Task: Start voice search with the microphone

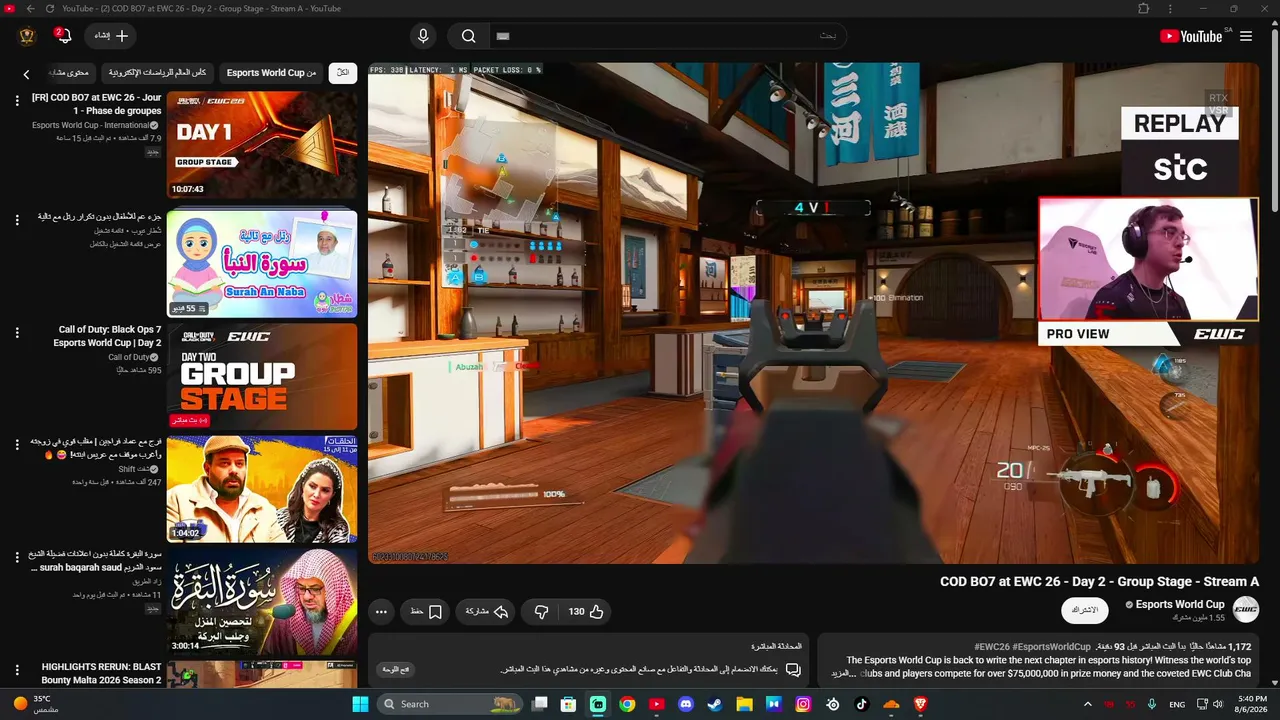Action: 423,36
